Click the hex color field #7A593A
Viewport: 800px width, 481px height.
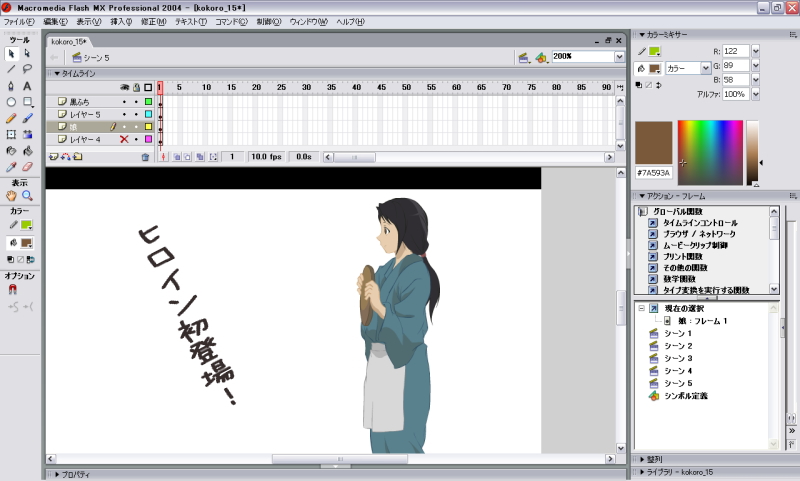tap(653, 173)
